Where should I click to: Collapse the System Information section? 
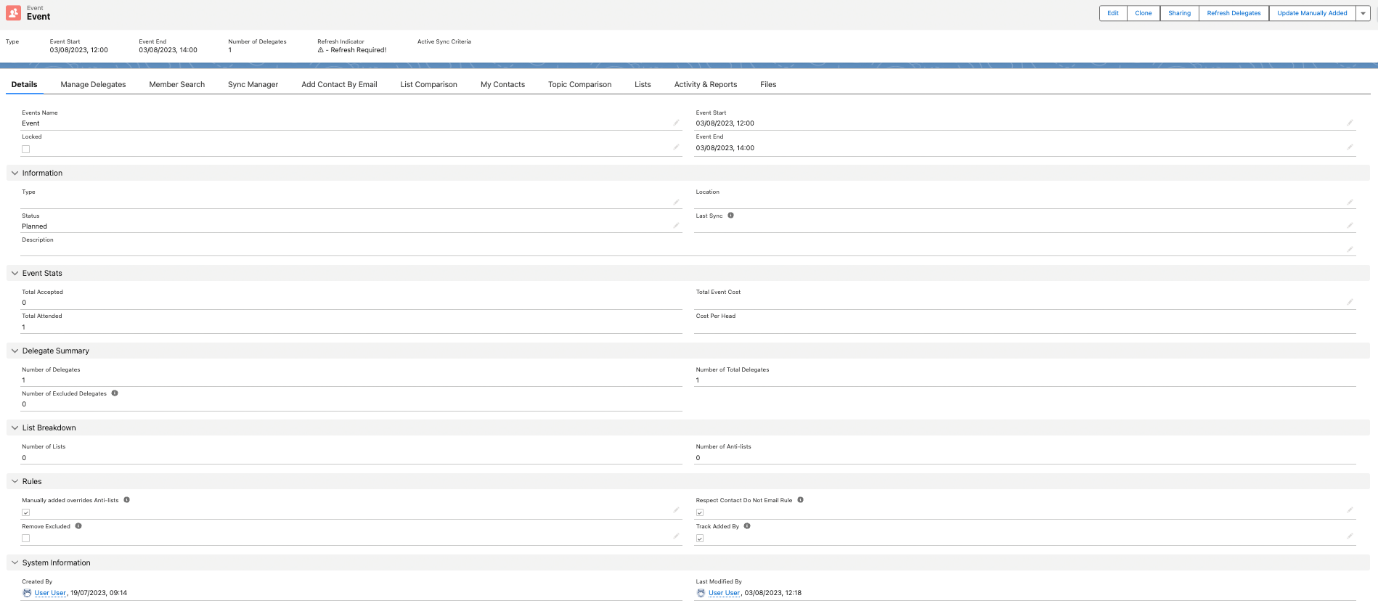[x=14, y=563]
